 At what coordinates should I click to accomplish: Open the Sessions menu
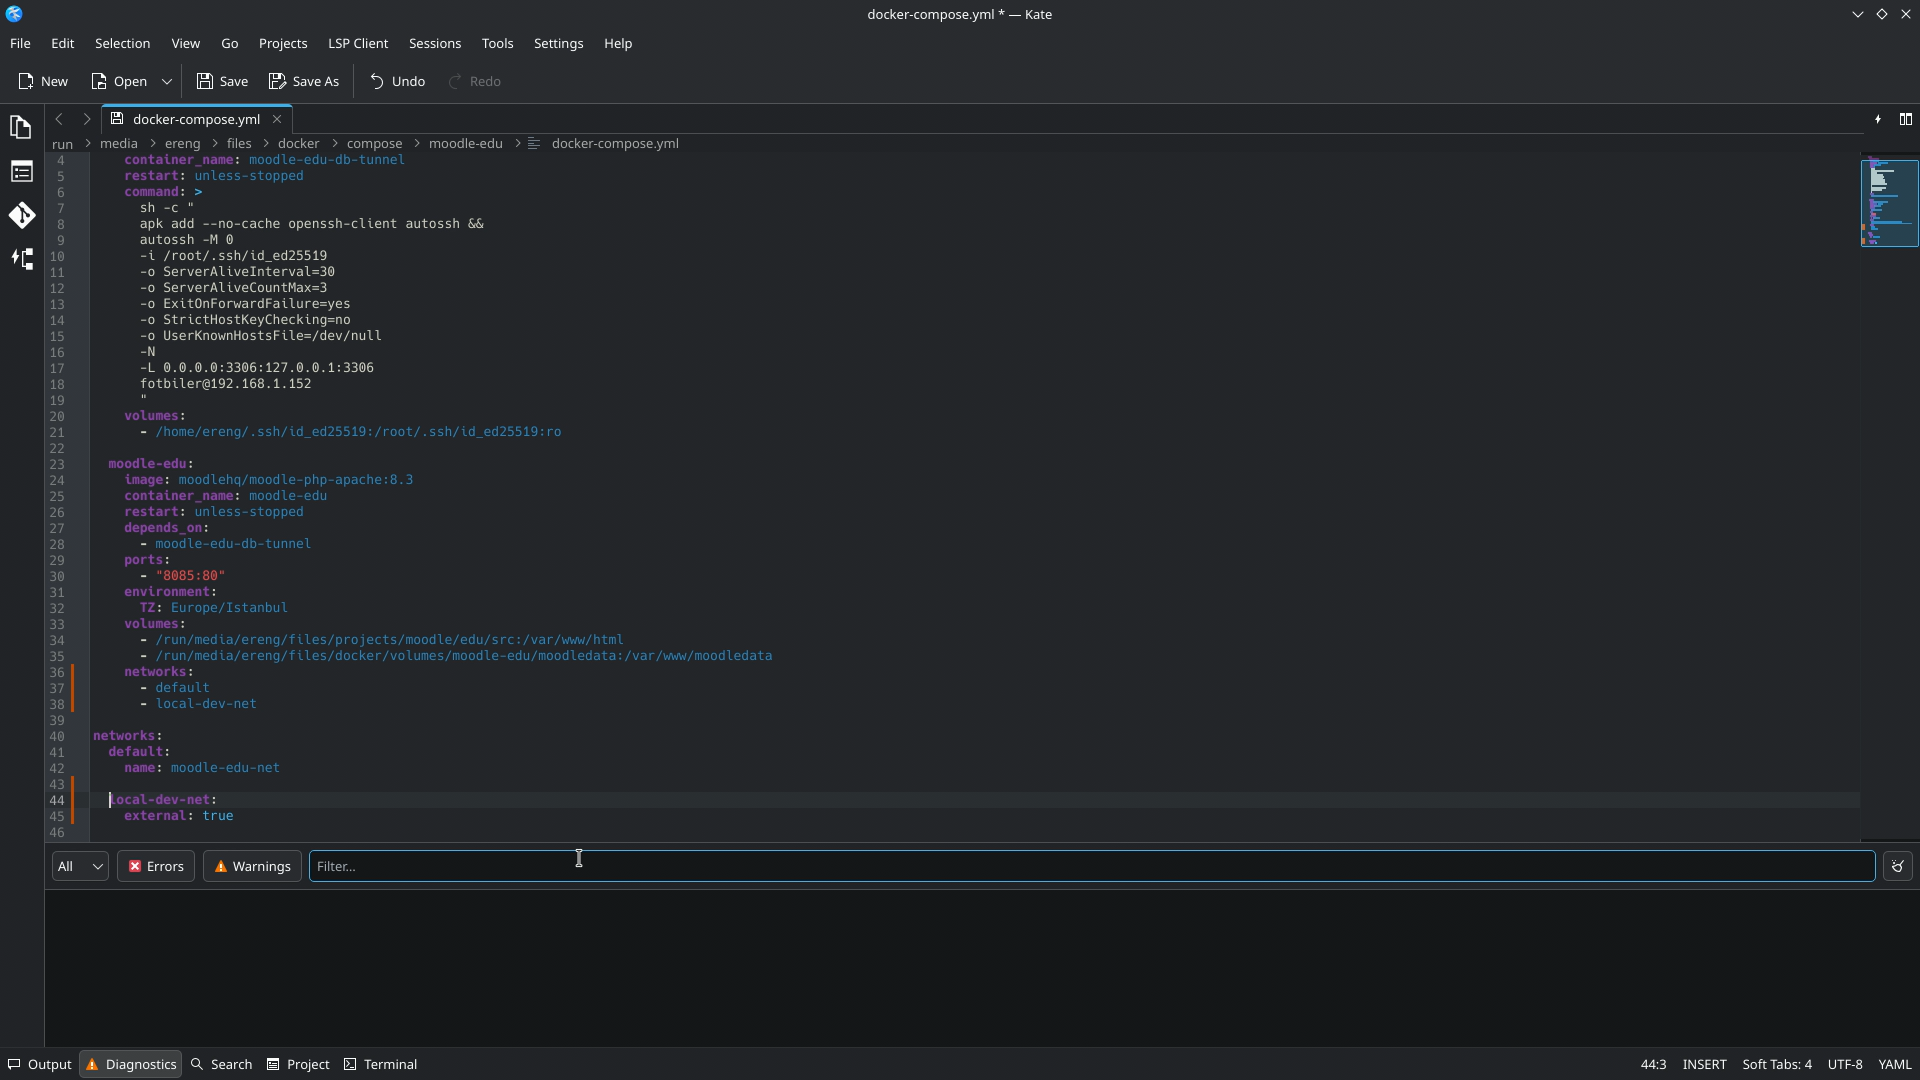click(x=435, y=43)
